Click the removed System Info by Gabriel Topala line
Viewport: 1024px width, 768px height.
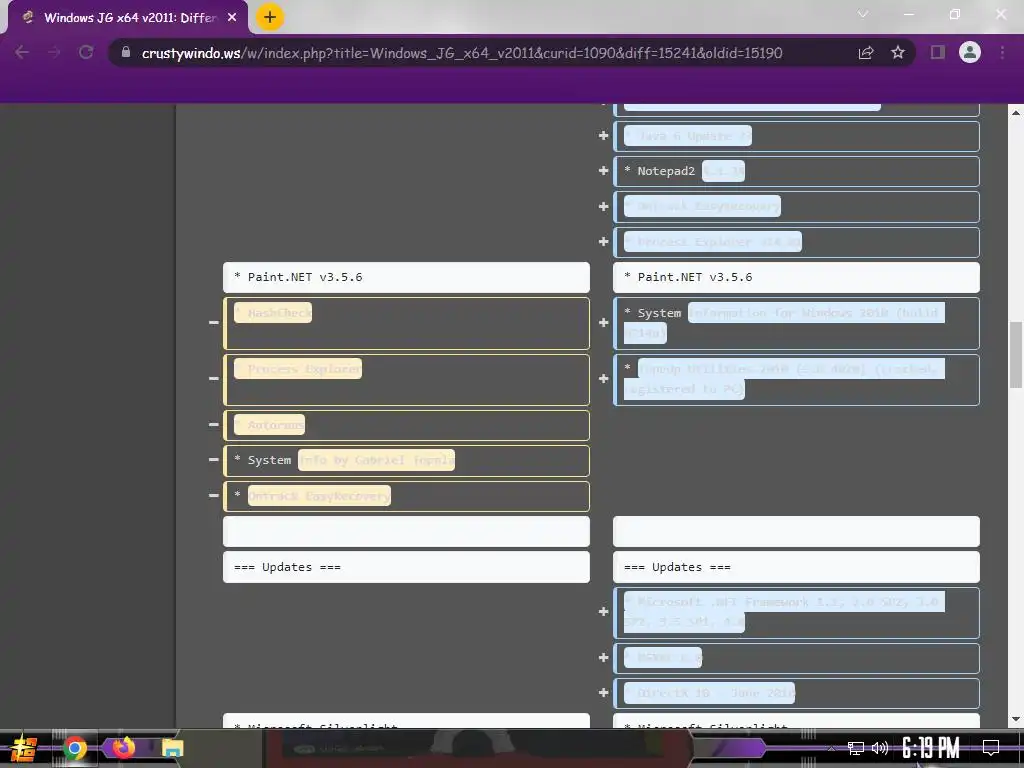tap(406, 460)
